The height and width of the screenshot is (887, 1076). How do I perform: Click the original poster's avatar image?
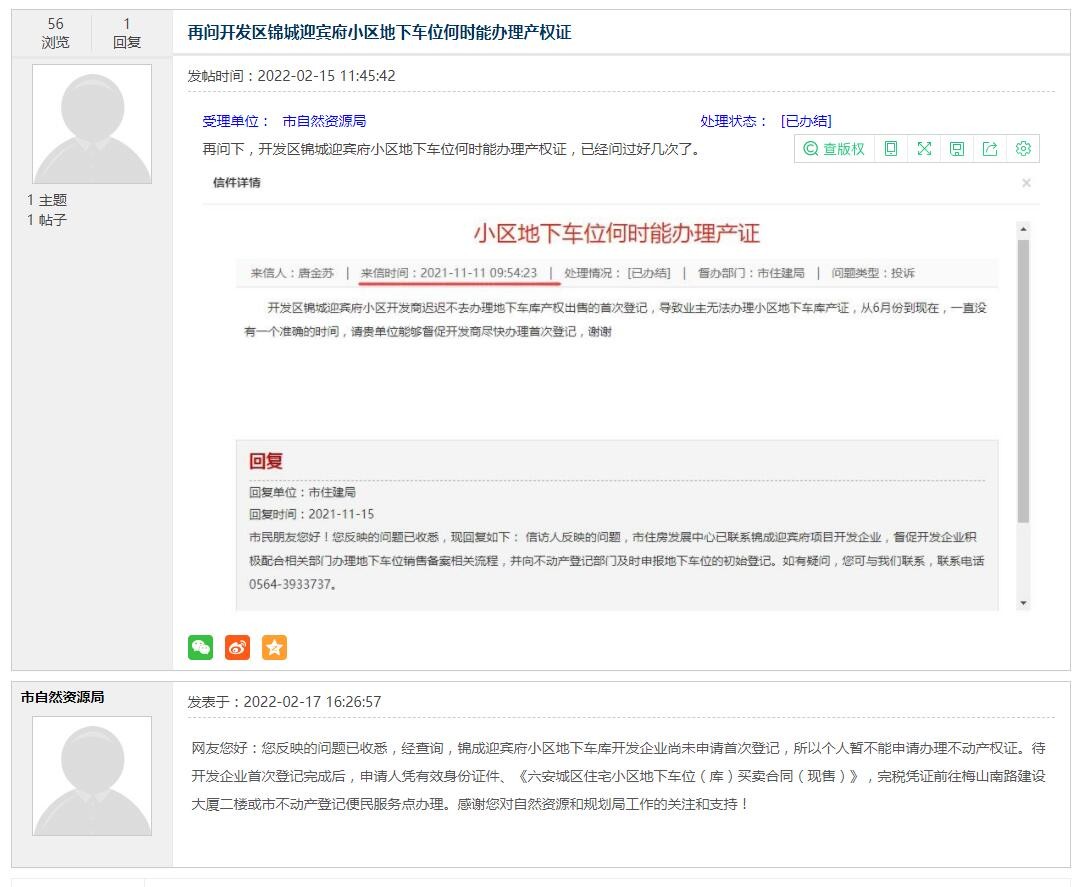92,124
